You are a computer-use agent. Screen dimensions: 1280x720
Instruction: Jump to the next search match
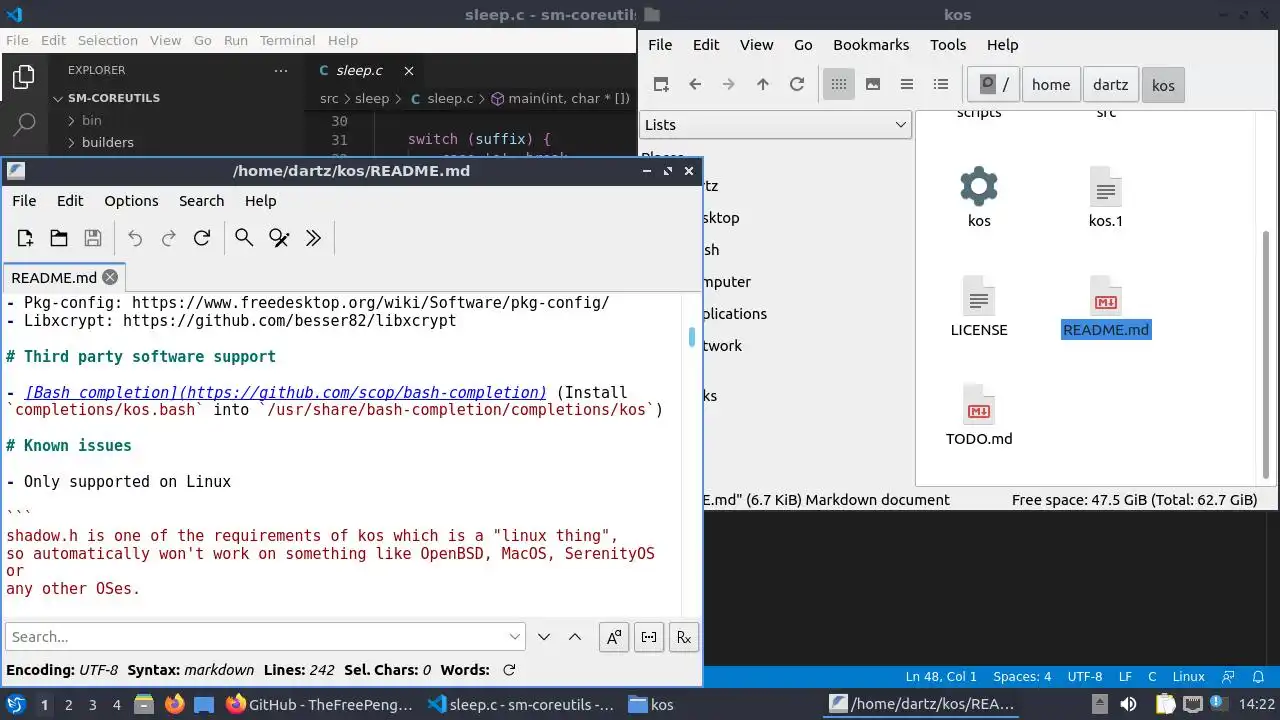pos(544,637)
